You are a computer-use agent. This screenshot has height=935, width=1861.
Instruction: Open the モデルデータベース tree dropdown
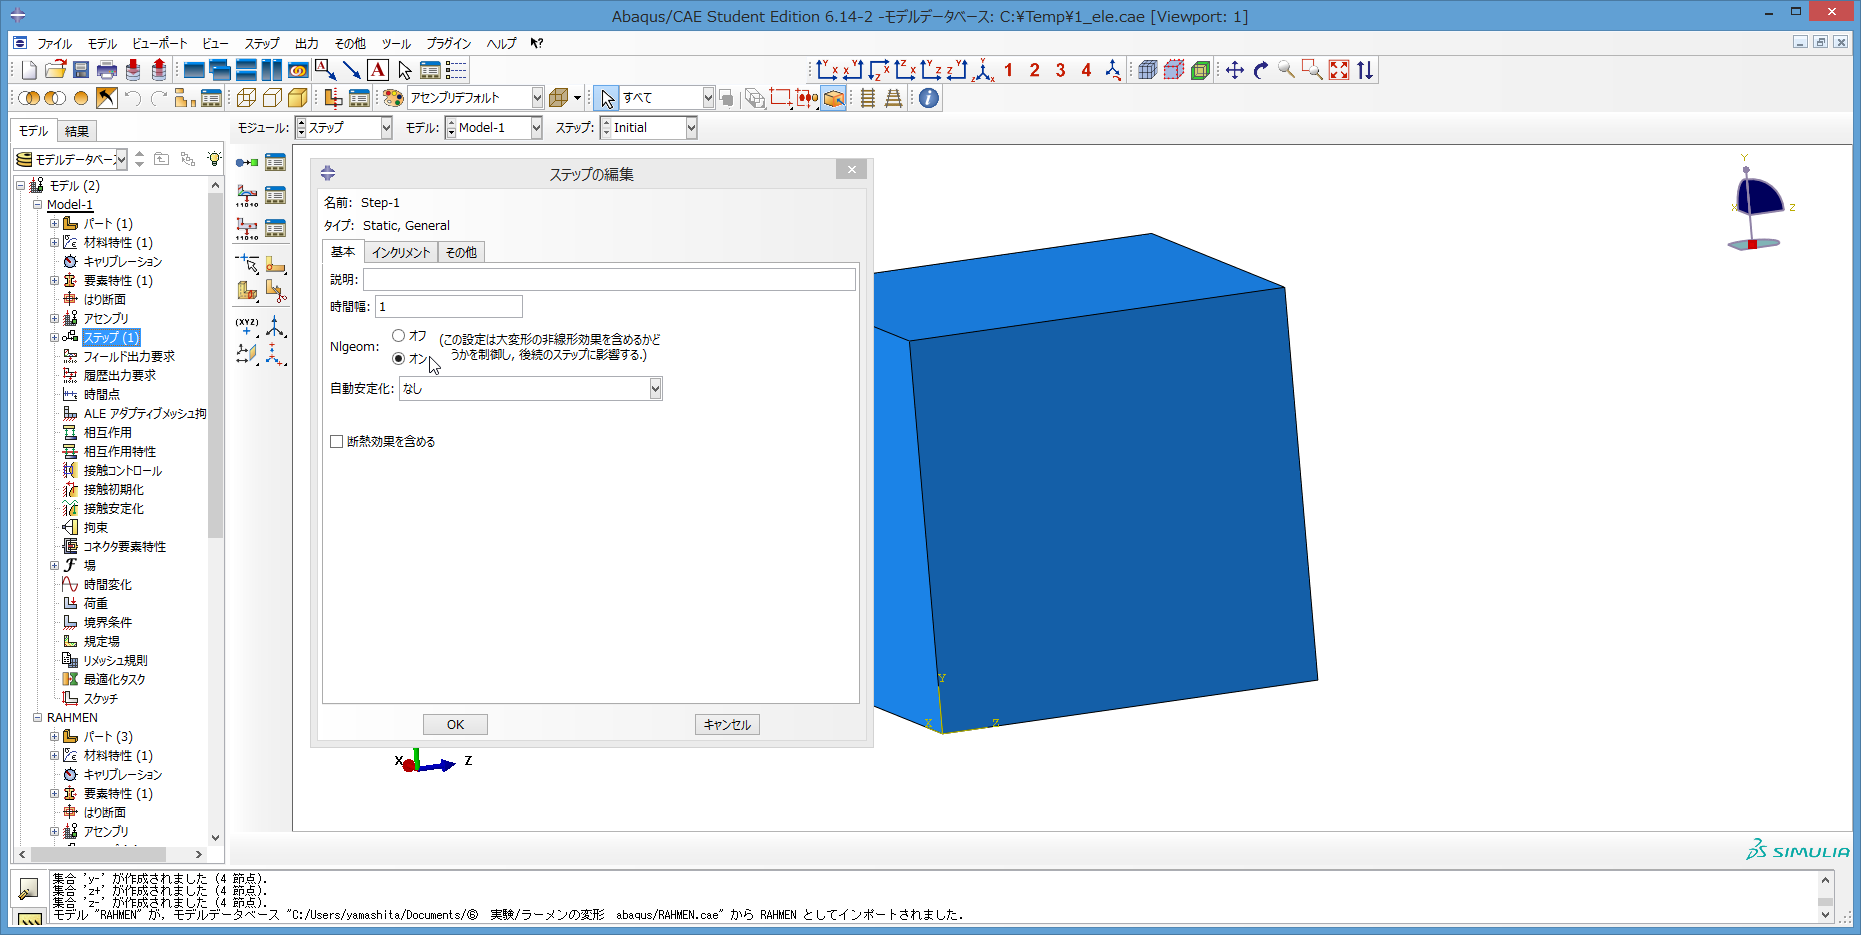tap(121, 159)
